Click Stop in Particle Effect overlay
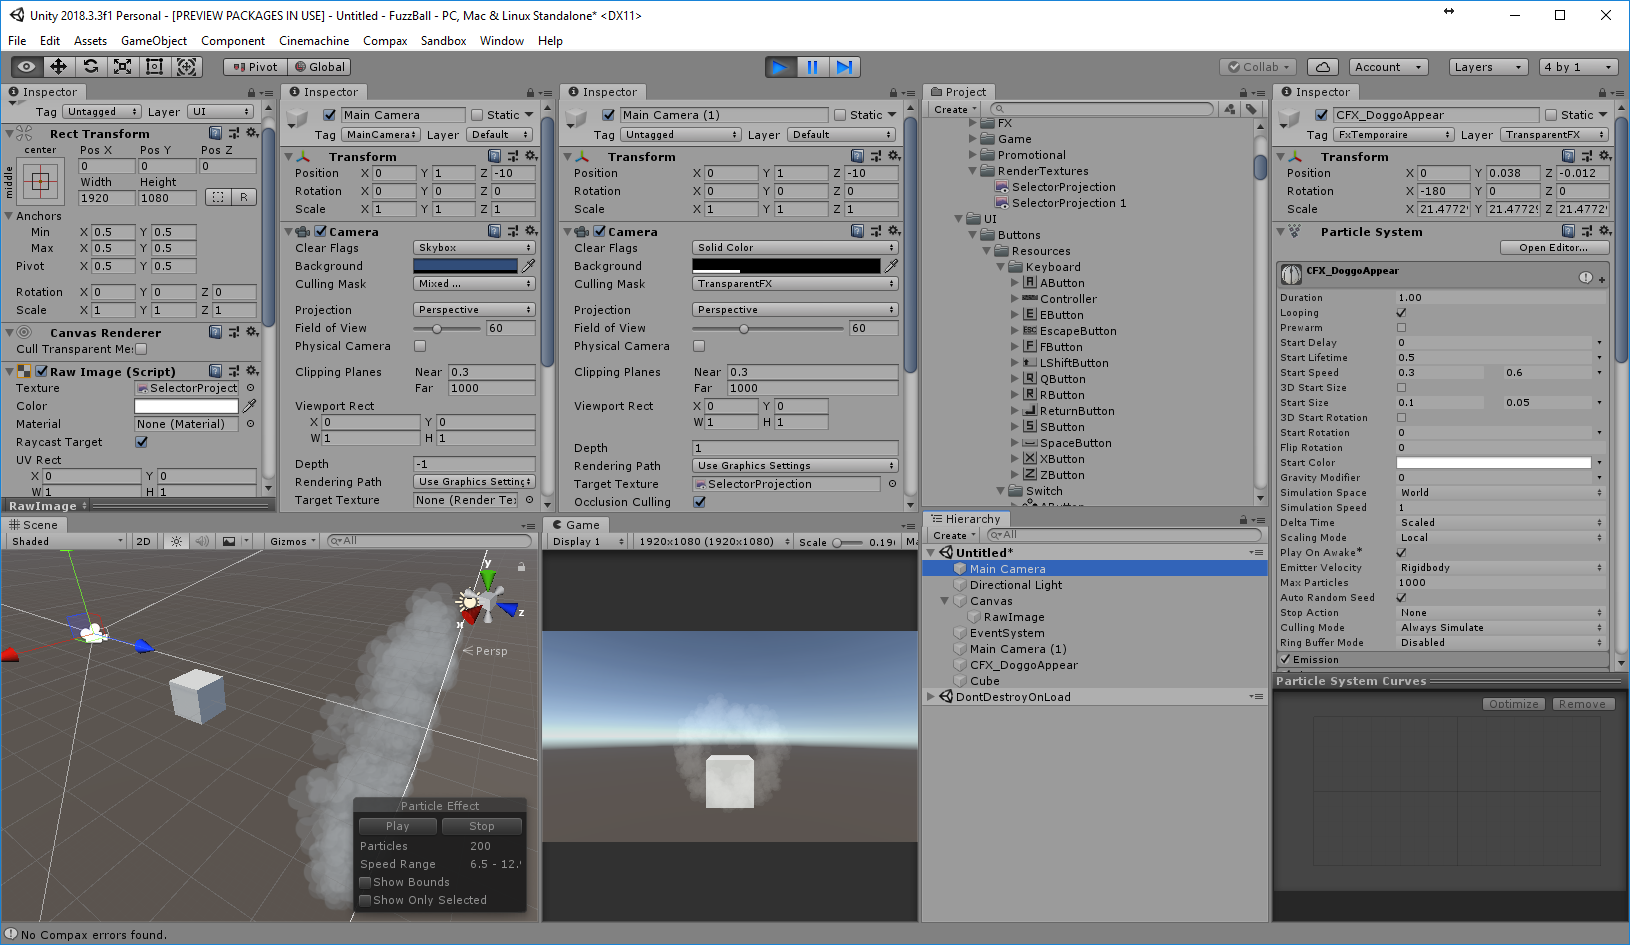 pos(482,826)
